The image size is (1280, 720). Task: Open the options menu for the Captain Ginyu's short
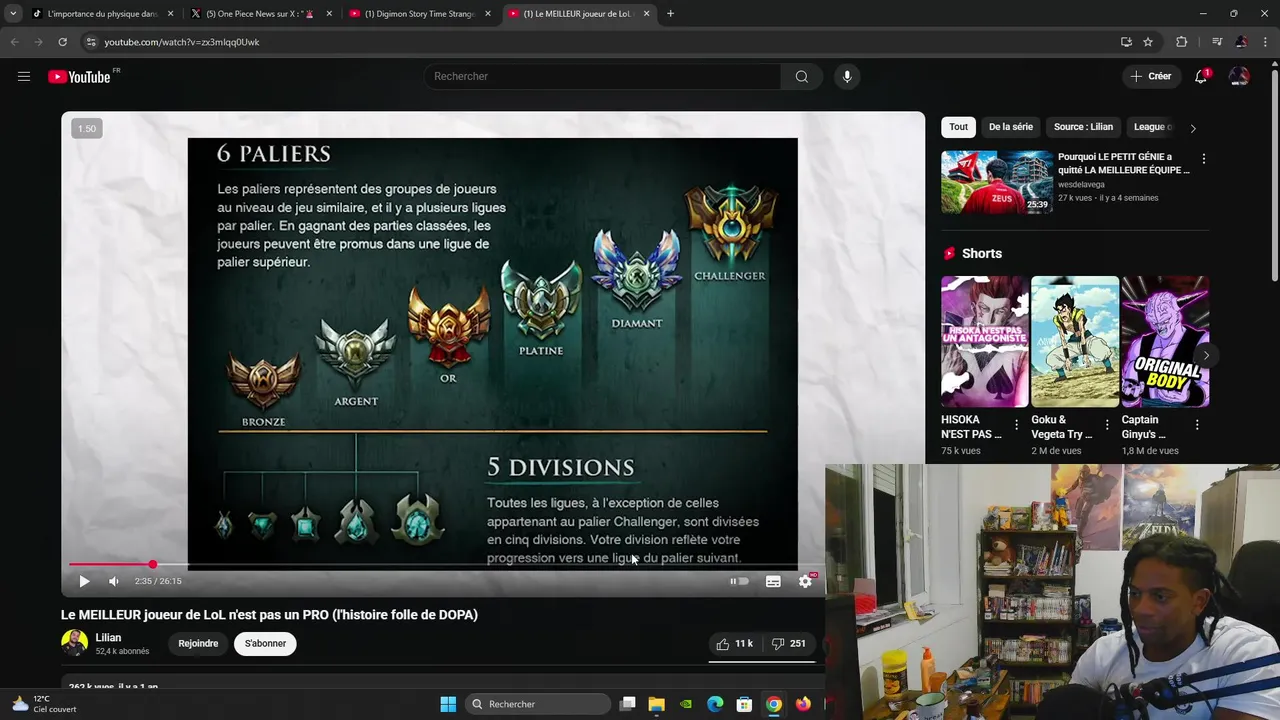(1197, 425)
